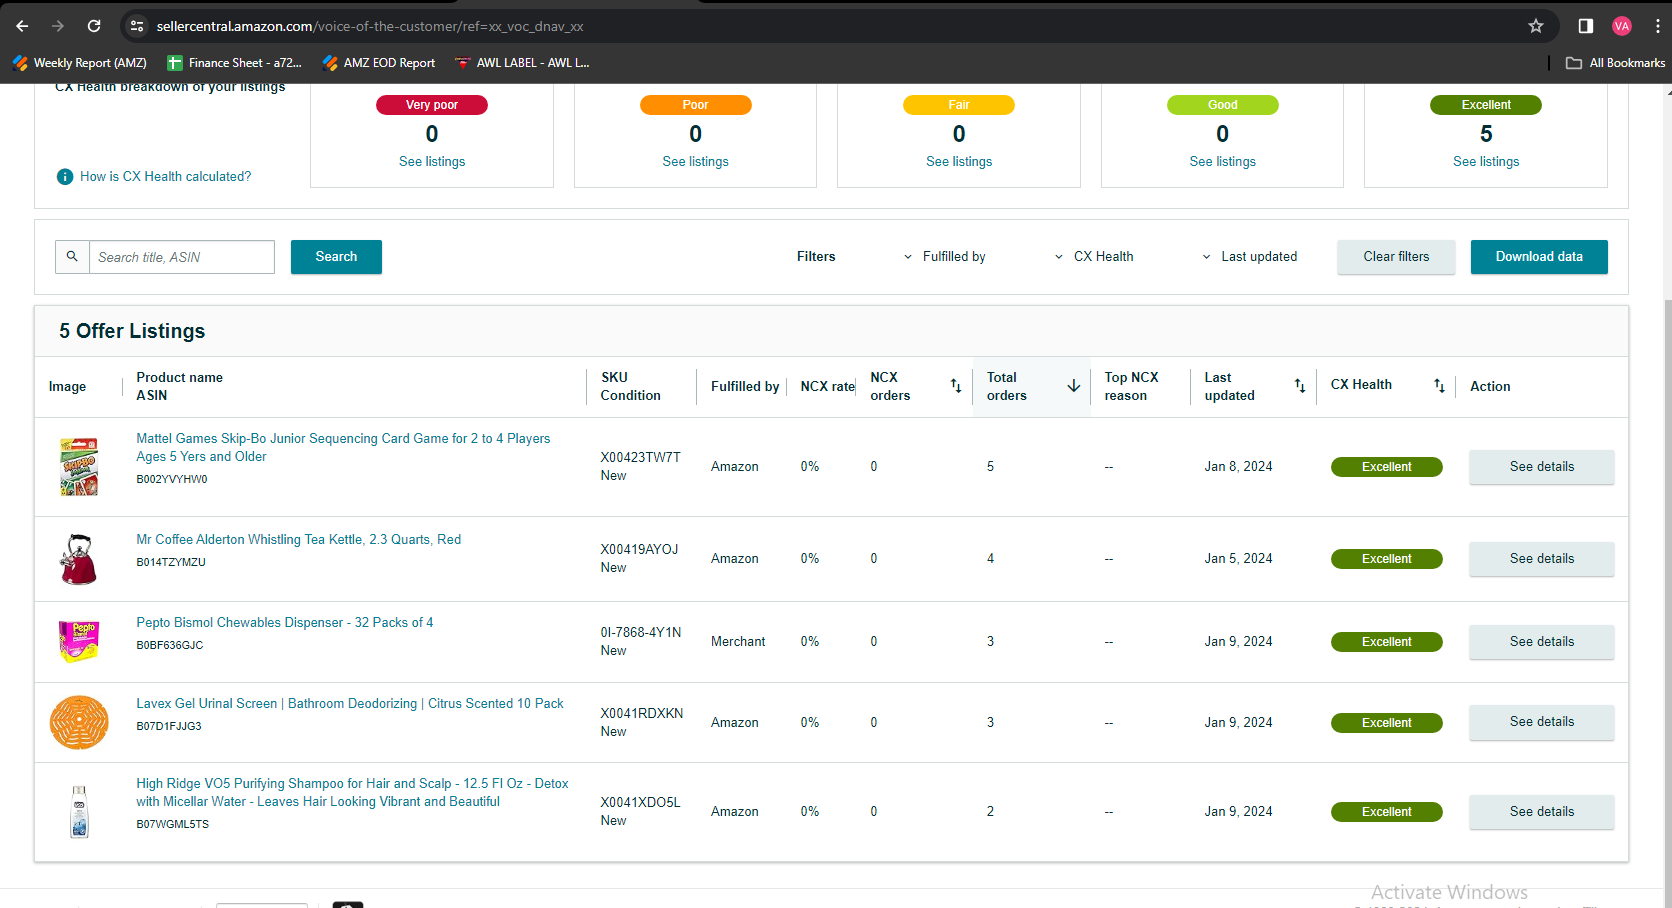Open AWL LABEL bookmark

[x=522, y=63]
